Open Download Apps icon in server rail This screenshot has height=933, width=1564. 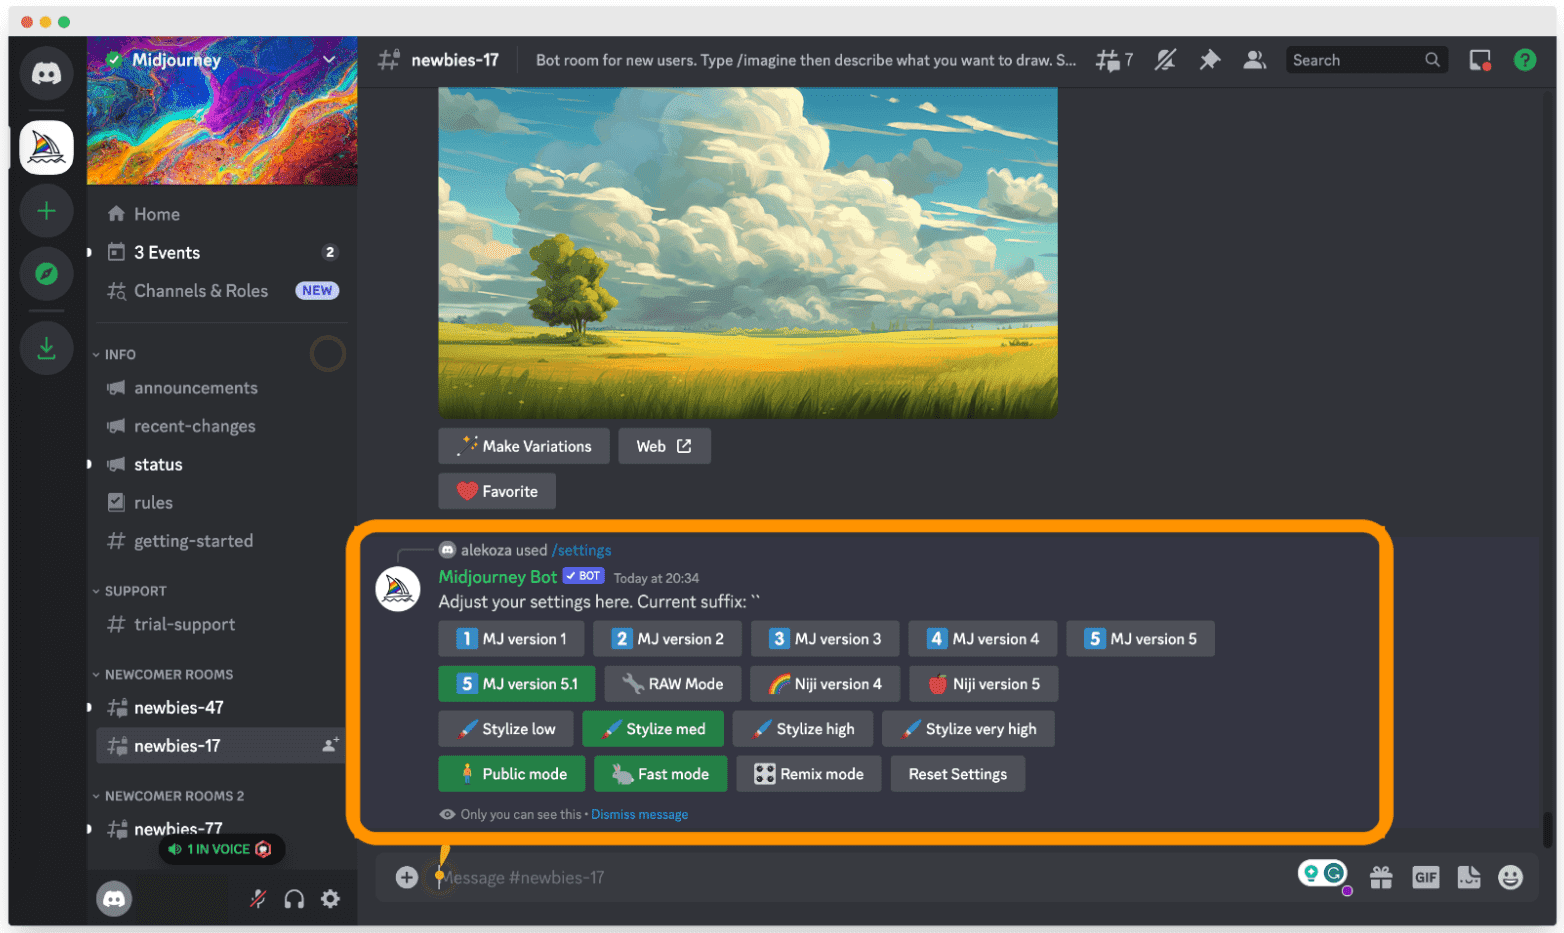[46, 348]
